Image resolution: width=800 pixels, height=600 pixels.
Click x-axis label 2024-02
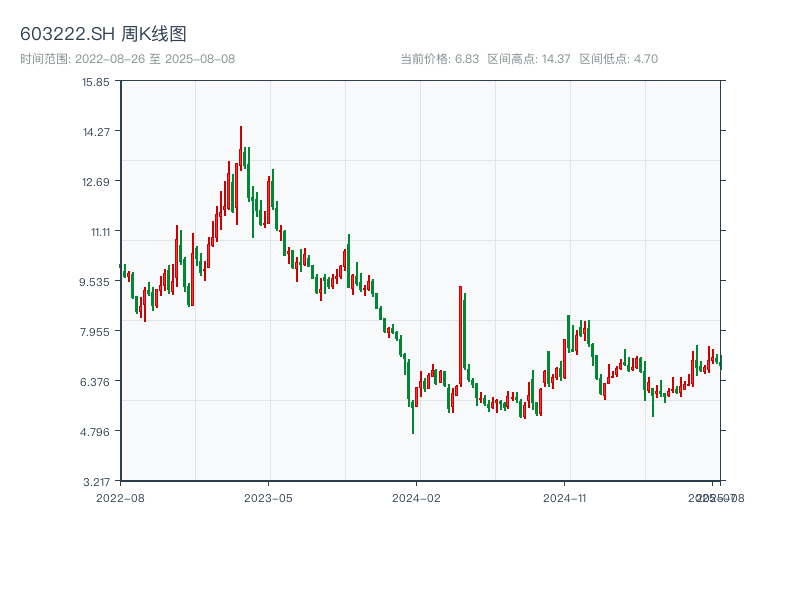coord(416,498)
